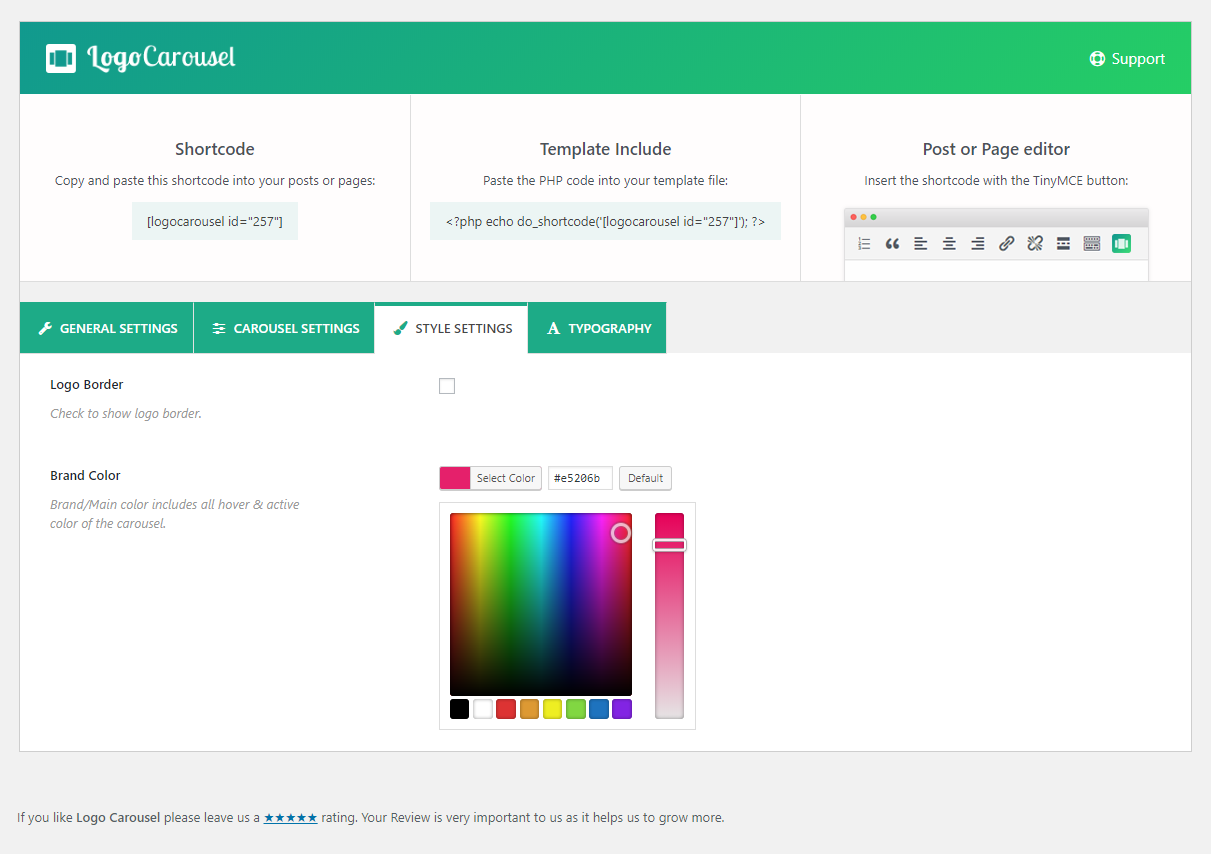Click the Logo Carousel icon in the editor toolbar

(1121, 243)
